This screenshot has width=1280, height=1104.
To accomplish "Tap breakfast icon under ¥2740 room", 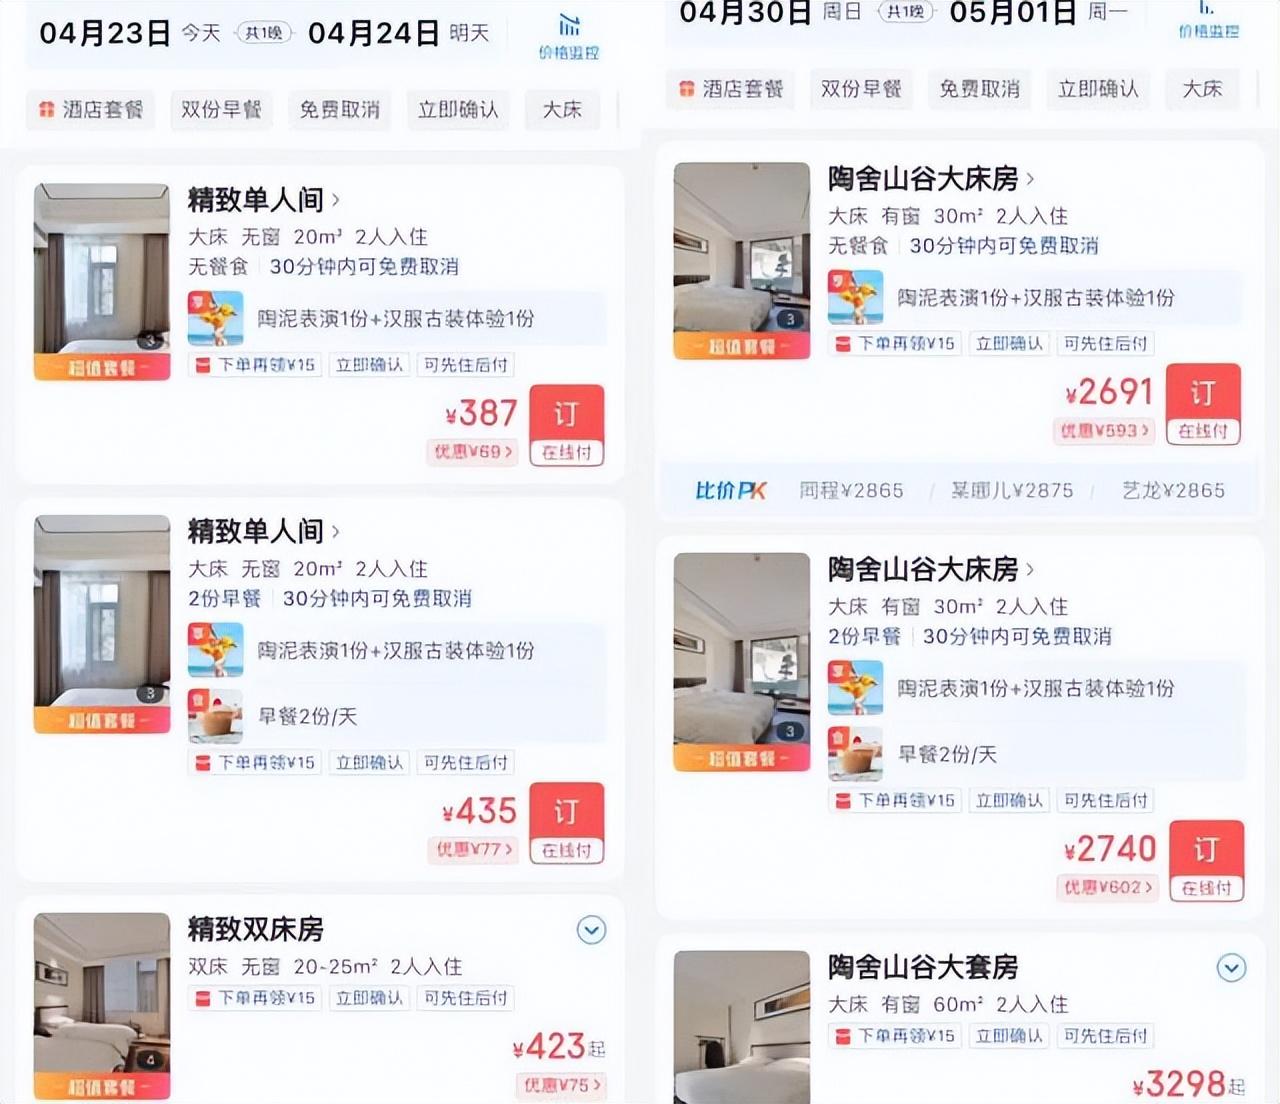I will [855, 753].
